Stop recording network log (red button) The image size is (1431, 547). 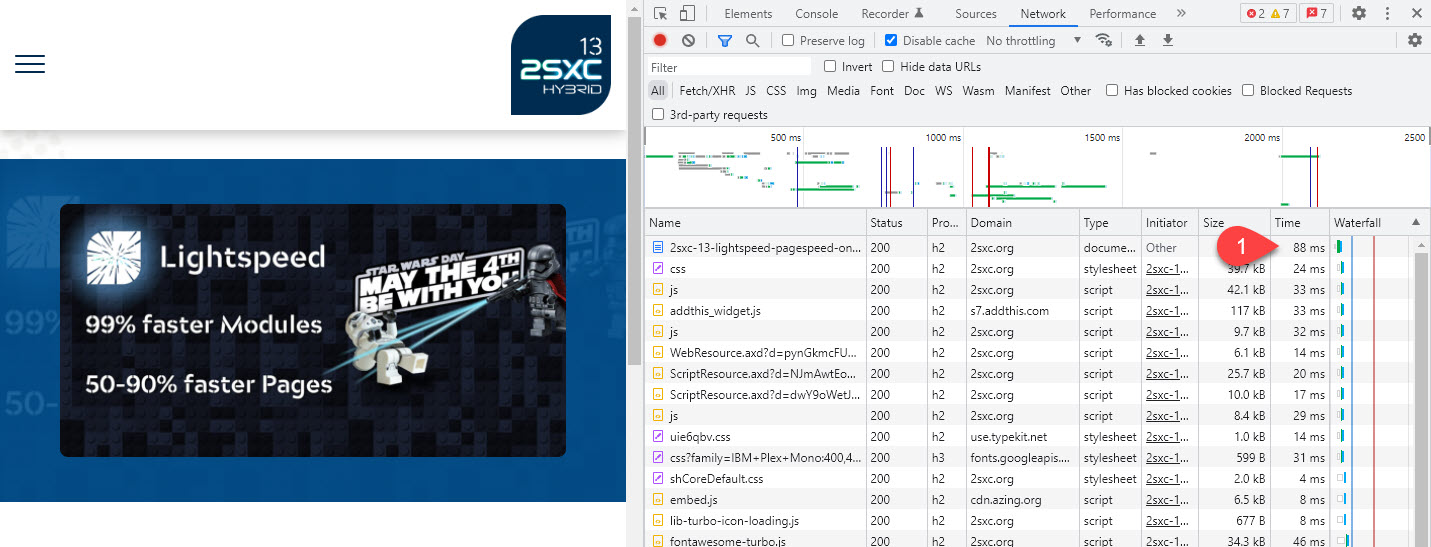click(660, 40)
